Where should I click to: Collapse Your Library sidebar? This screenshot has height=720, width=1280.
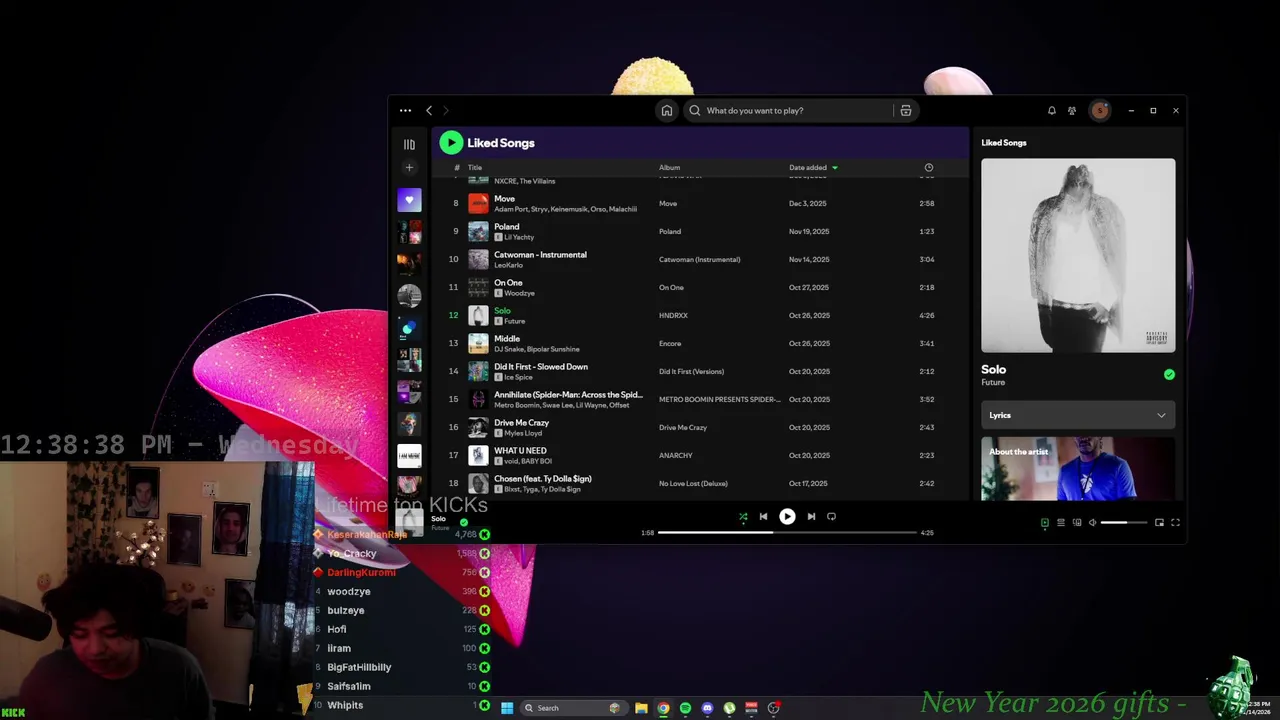pyautogui.click(x=409, y=144)
